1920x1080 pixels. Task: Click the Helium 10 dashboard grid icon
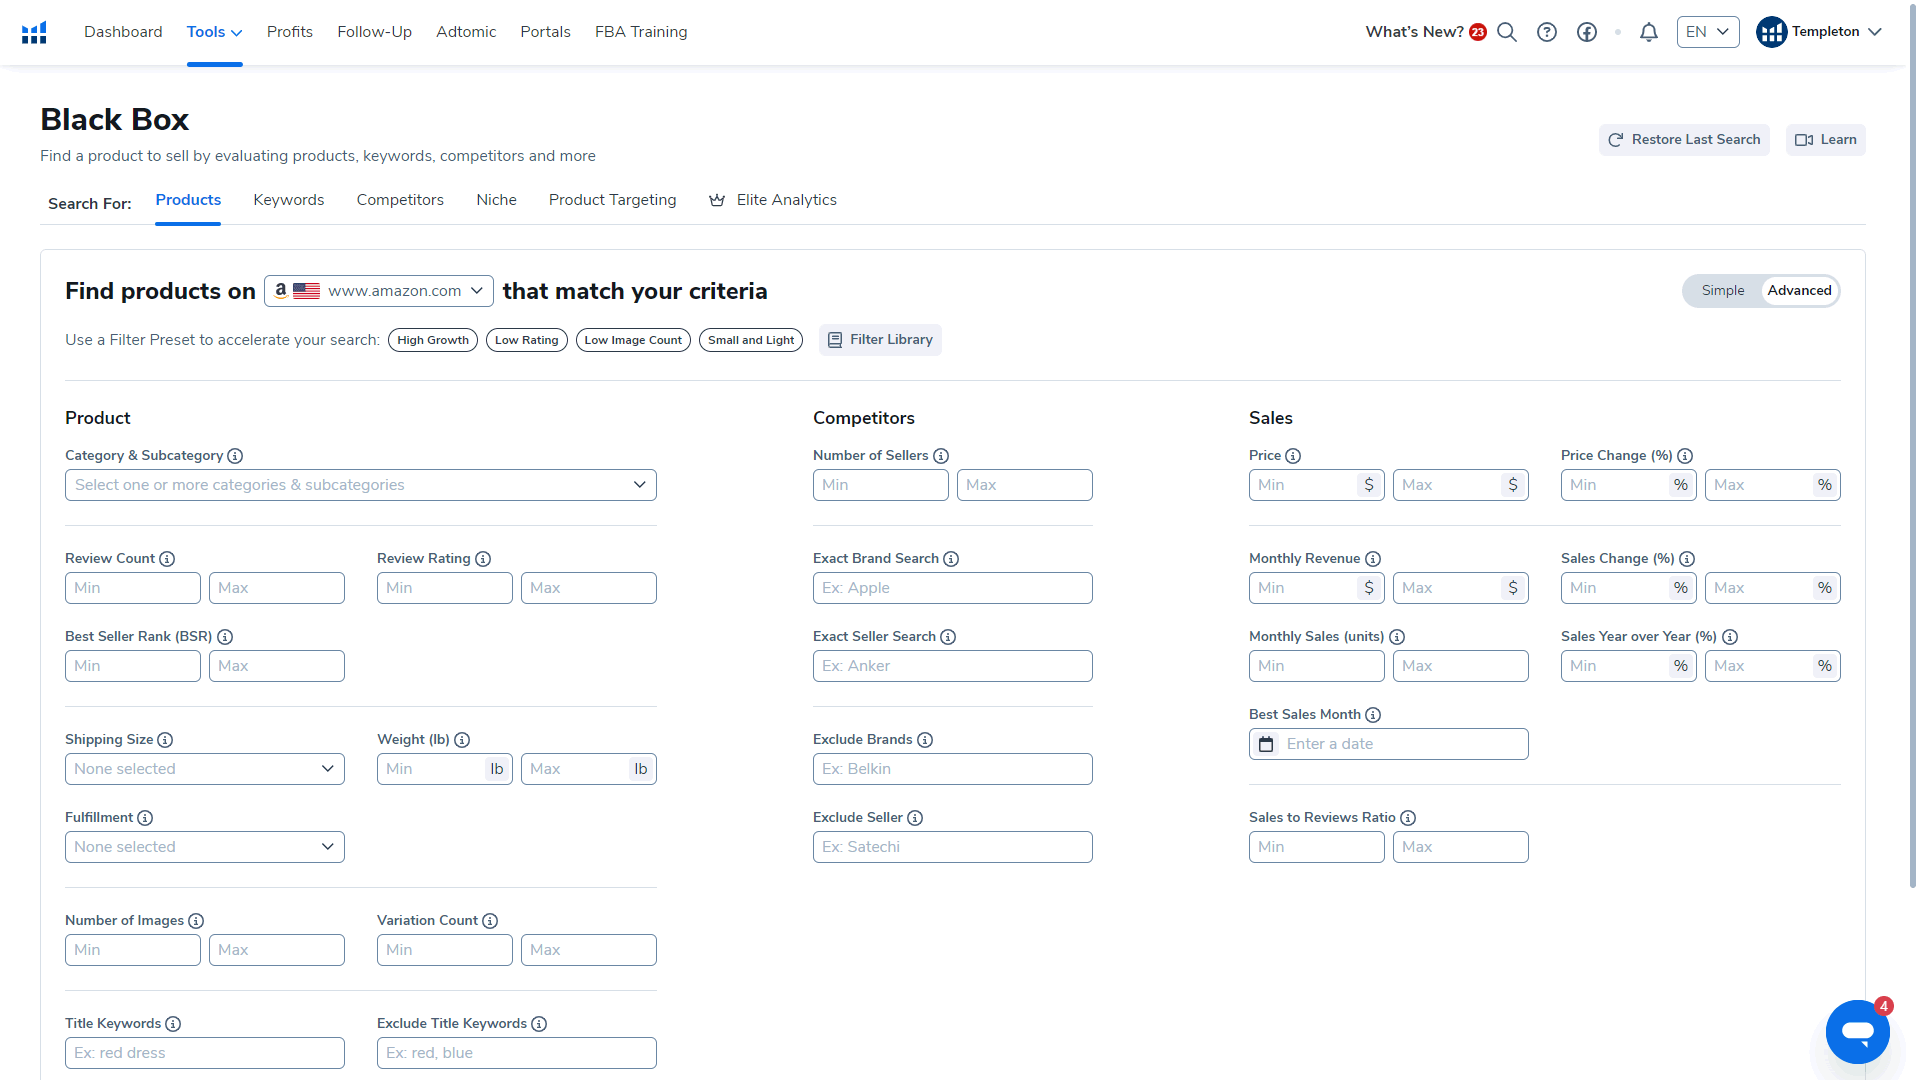pyautogui.click(x=34, y=30)
